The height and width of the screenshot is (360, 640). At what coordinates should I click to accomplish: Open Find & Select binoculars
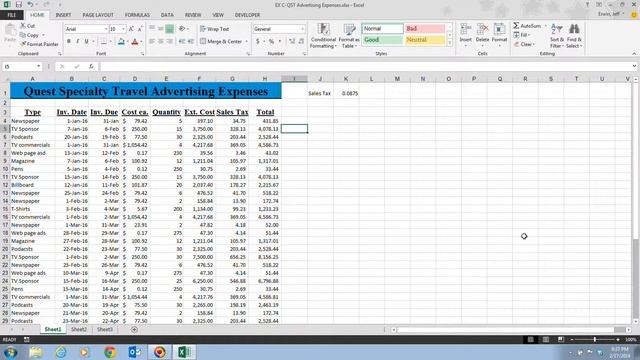[x=574, y=36]
